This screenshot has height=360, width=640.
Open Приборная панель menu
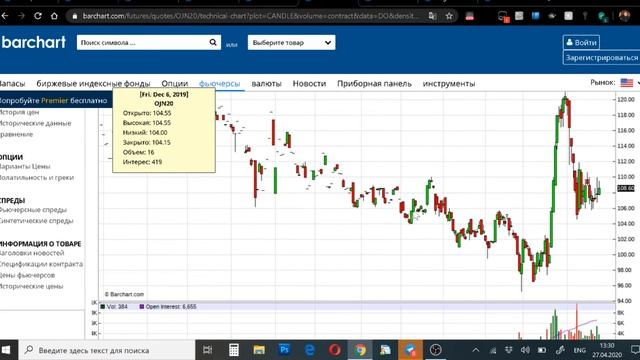pos(374,84)
